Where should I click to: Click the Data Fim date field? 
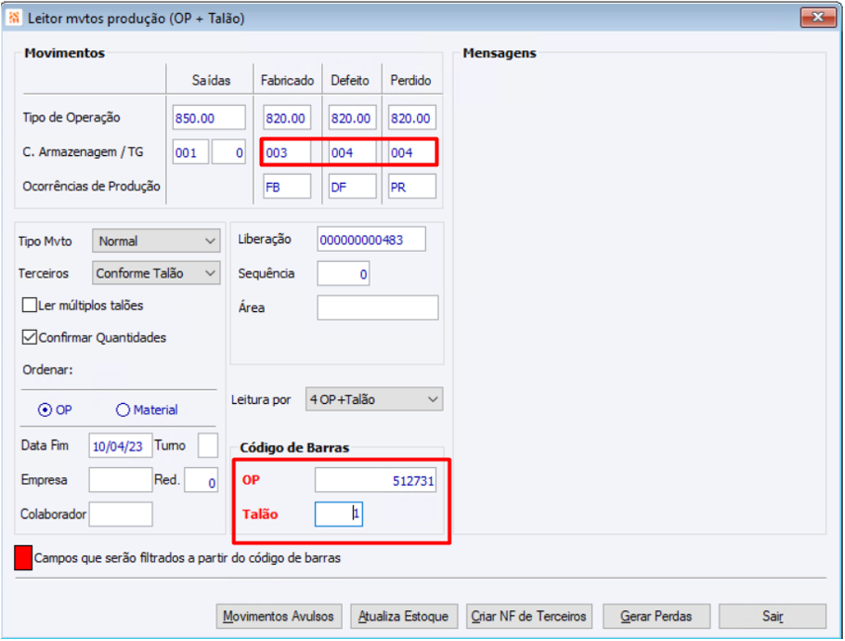[x=120, y=446]
